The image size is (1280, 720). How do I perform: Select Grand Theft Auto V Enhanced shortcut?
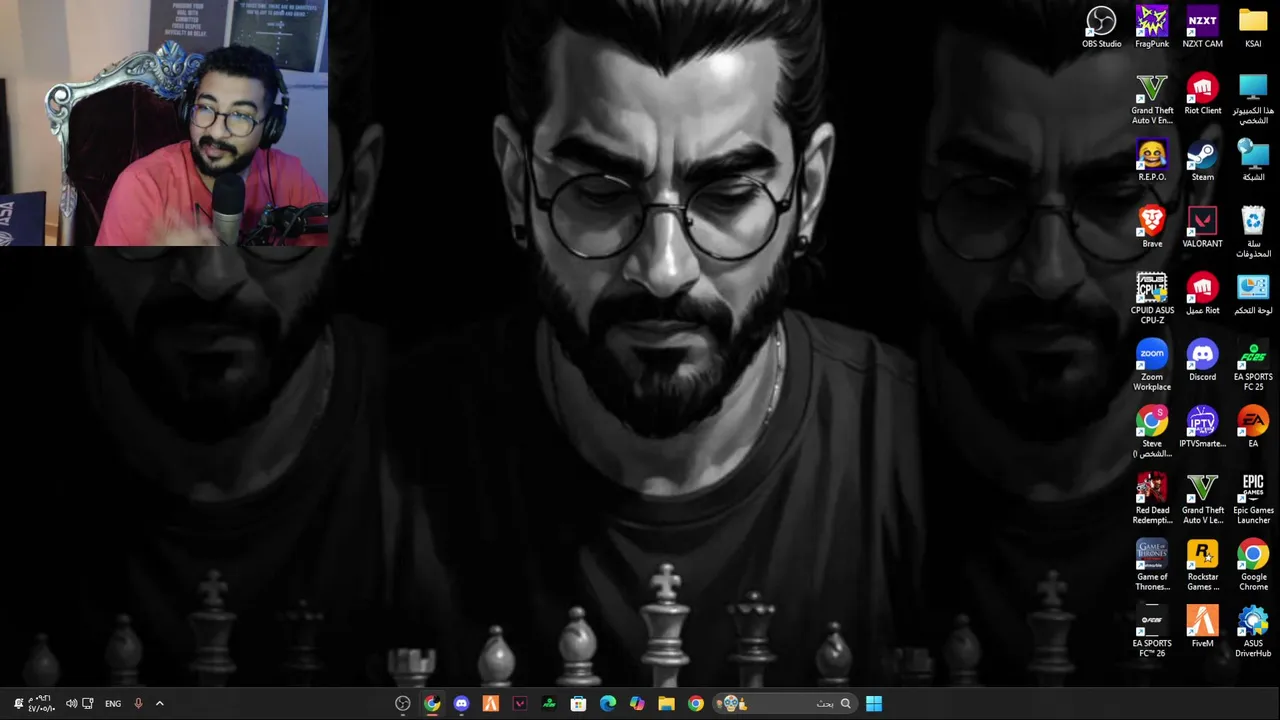(1152, 99)
